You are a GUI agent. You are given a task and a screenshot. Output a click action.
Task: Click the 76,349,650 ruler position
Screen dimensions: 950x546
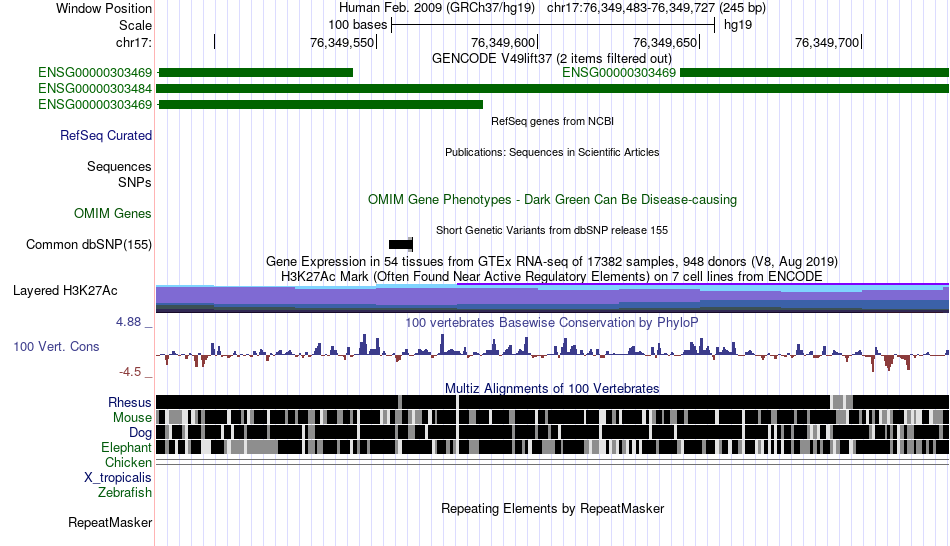[x=665, y=42]
